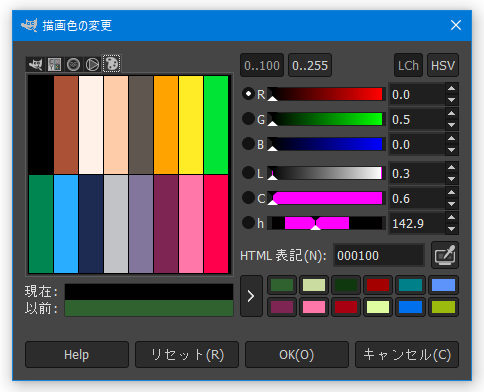The image size is (484, 392).
Task: Increase the R value with up arrow
Action: (452, 89)
